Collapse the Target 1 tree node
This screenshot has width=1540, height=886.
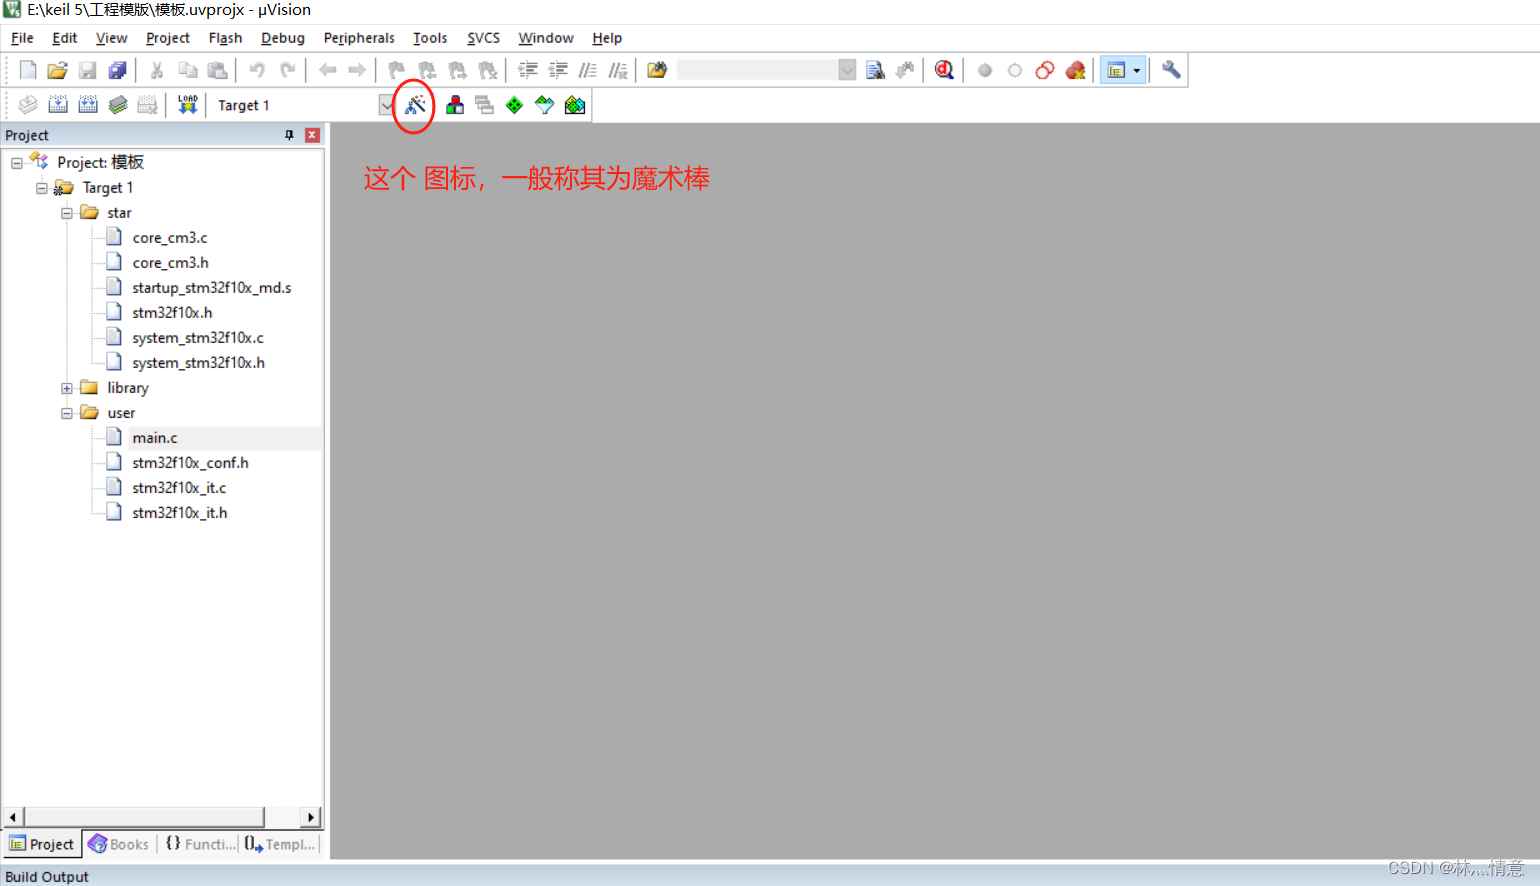click(x=42, y=188)
